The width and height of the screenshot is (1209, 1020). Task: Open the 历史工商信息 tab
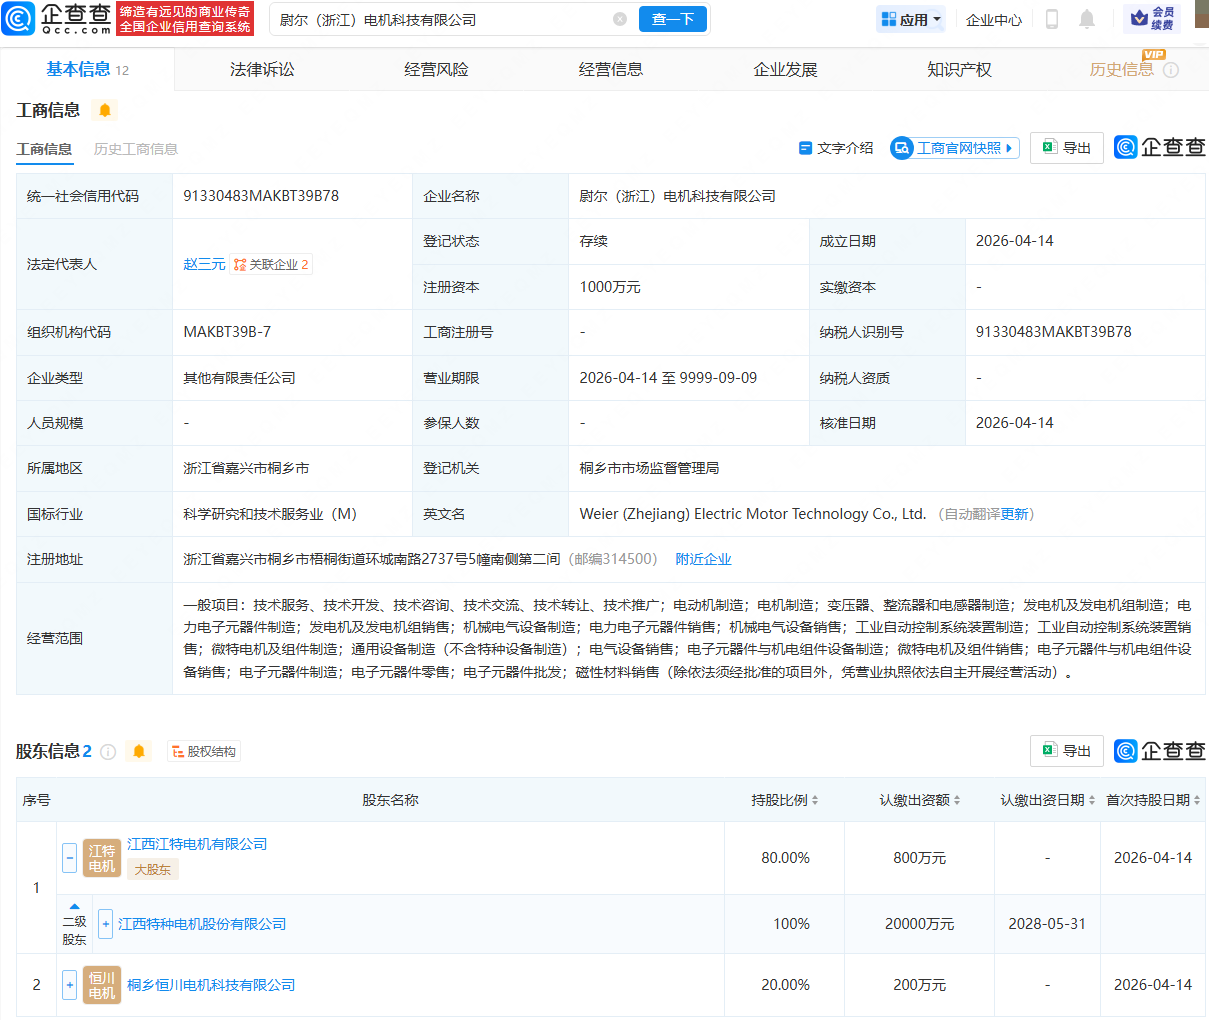[135, 149]
